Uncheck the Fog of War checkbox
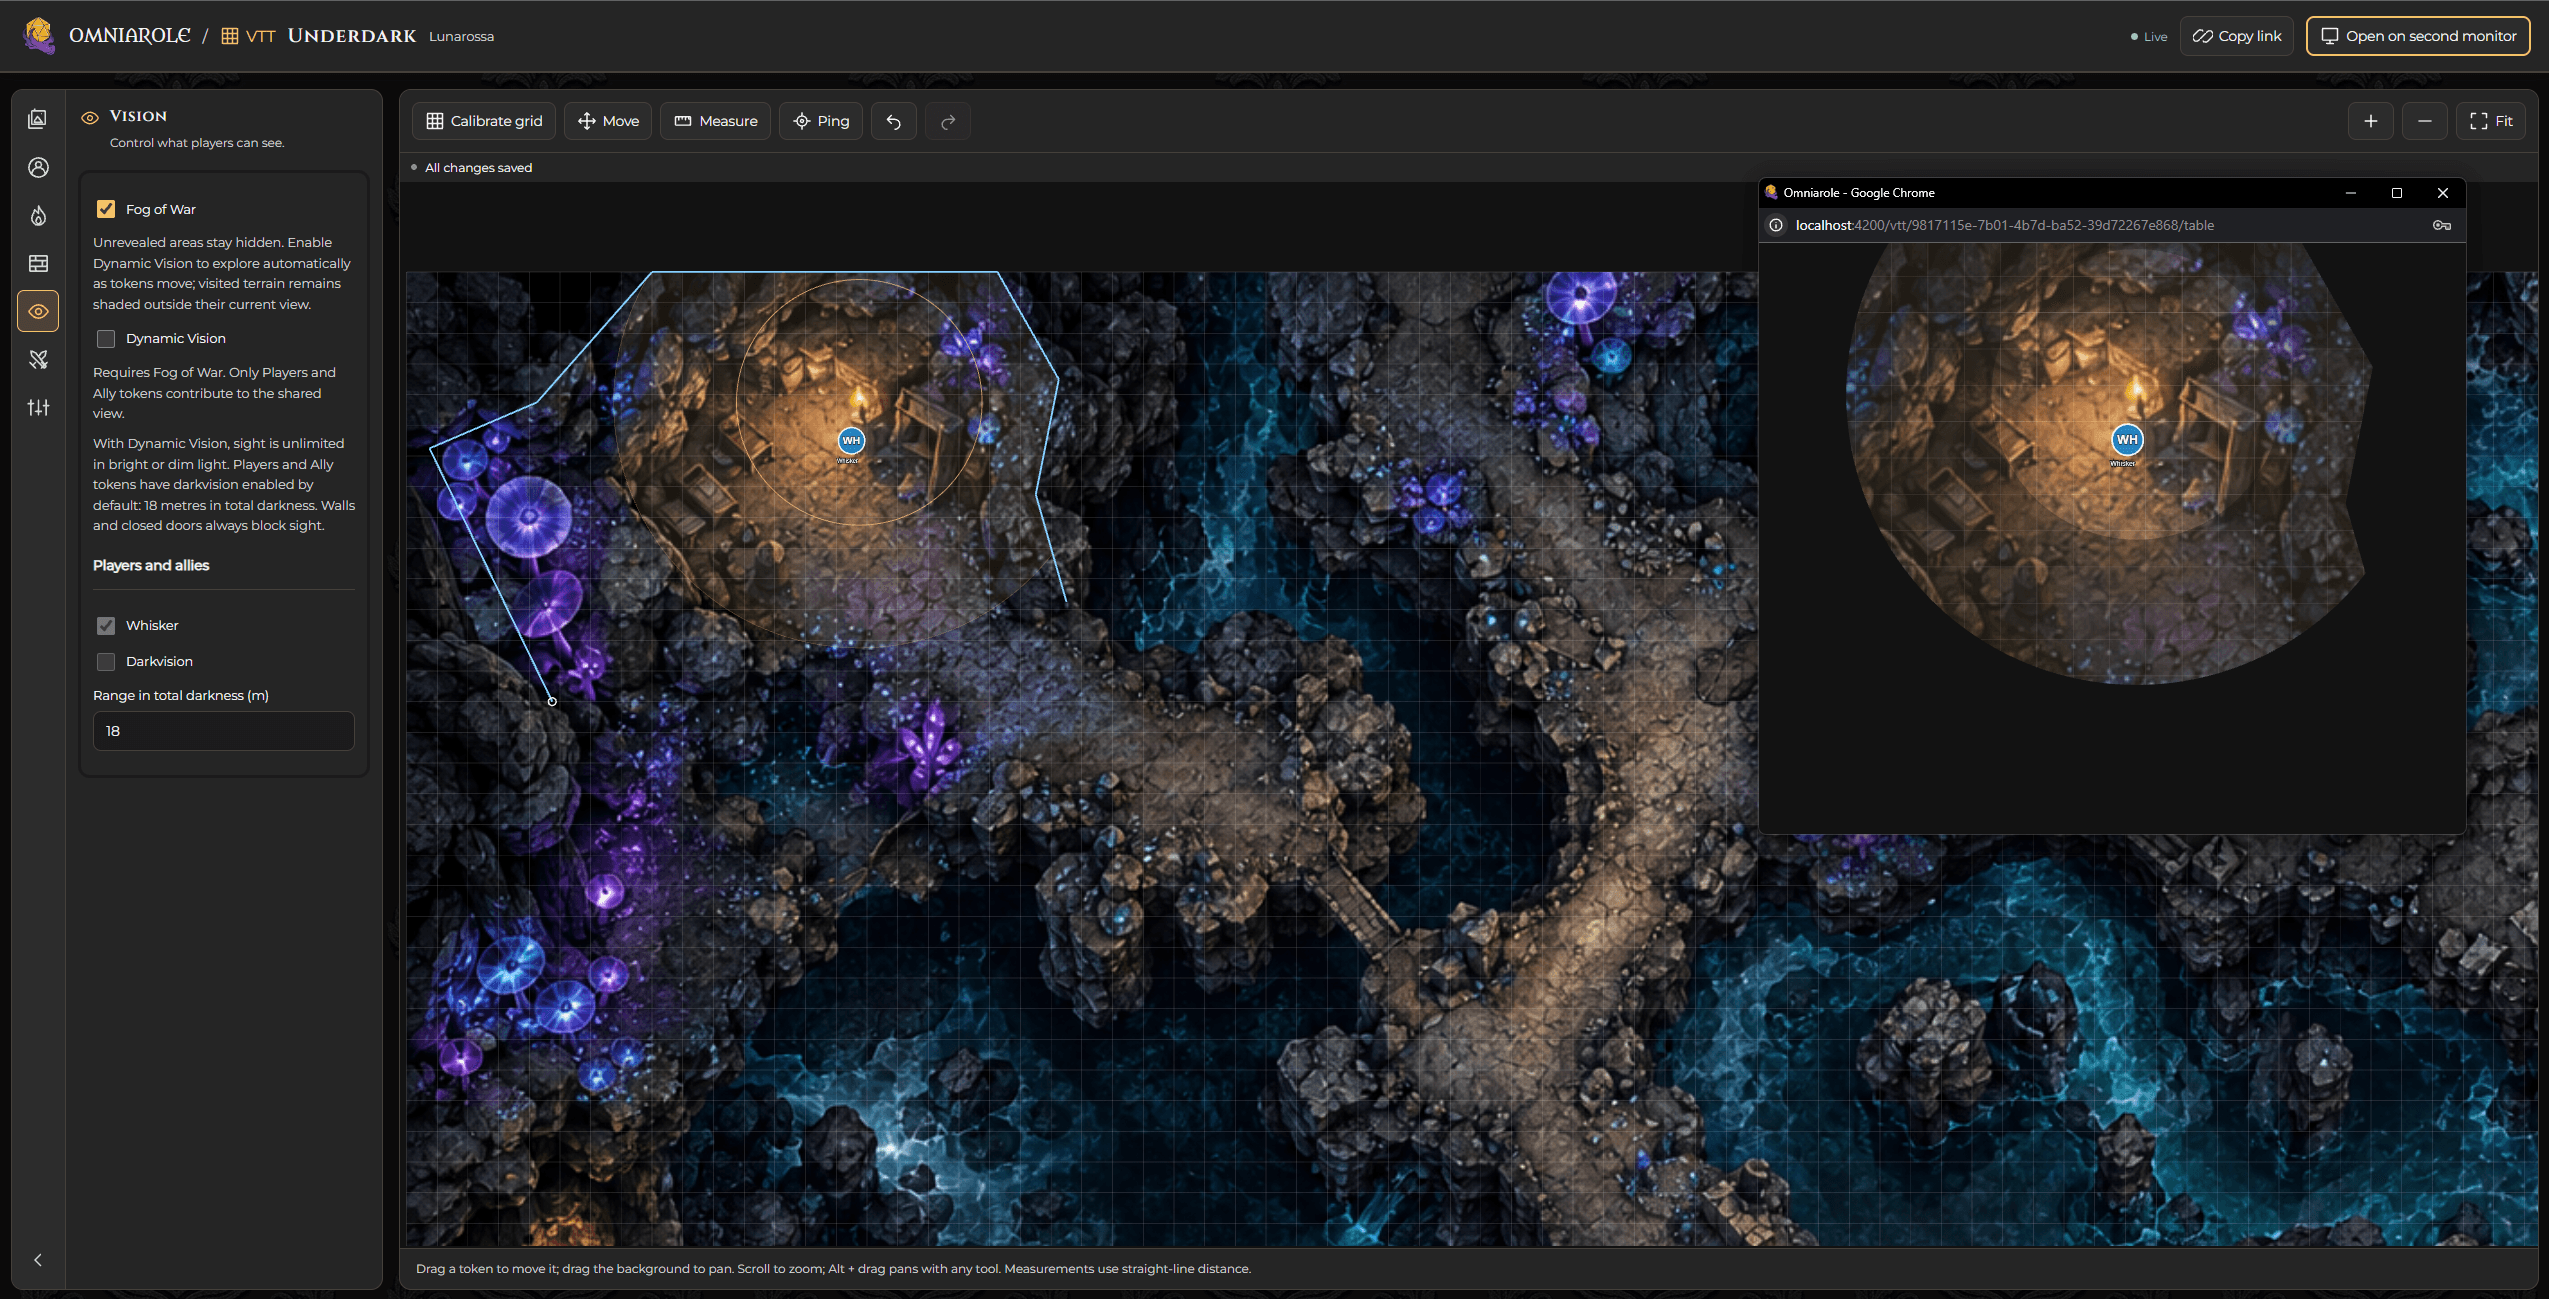Screen dimensions: 2549x1299 tap(106, 209)
